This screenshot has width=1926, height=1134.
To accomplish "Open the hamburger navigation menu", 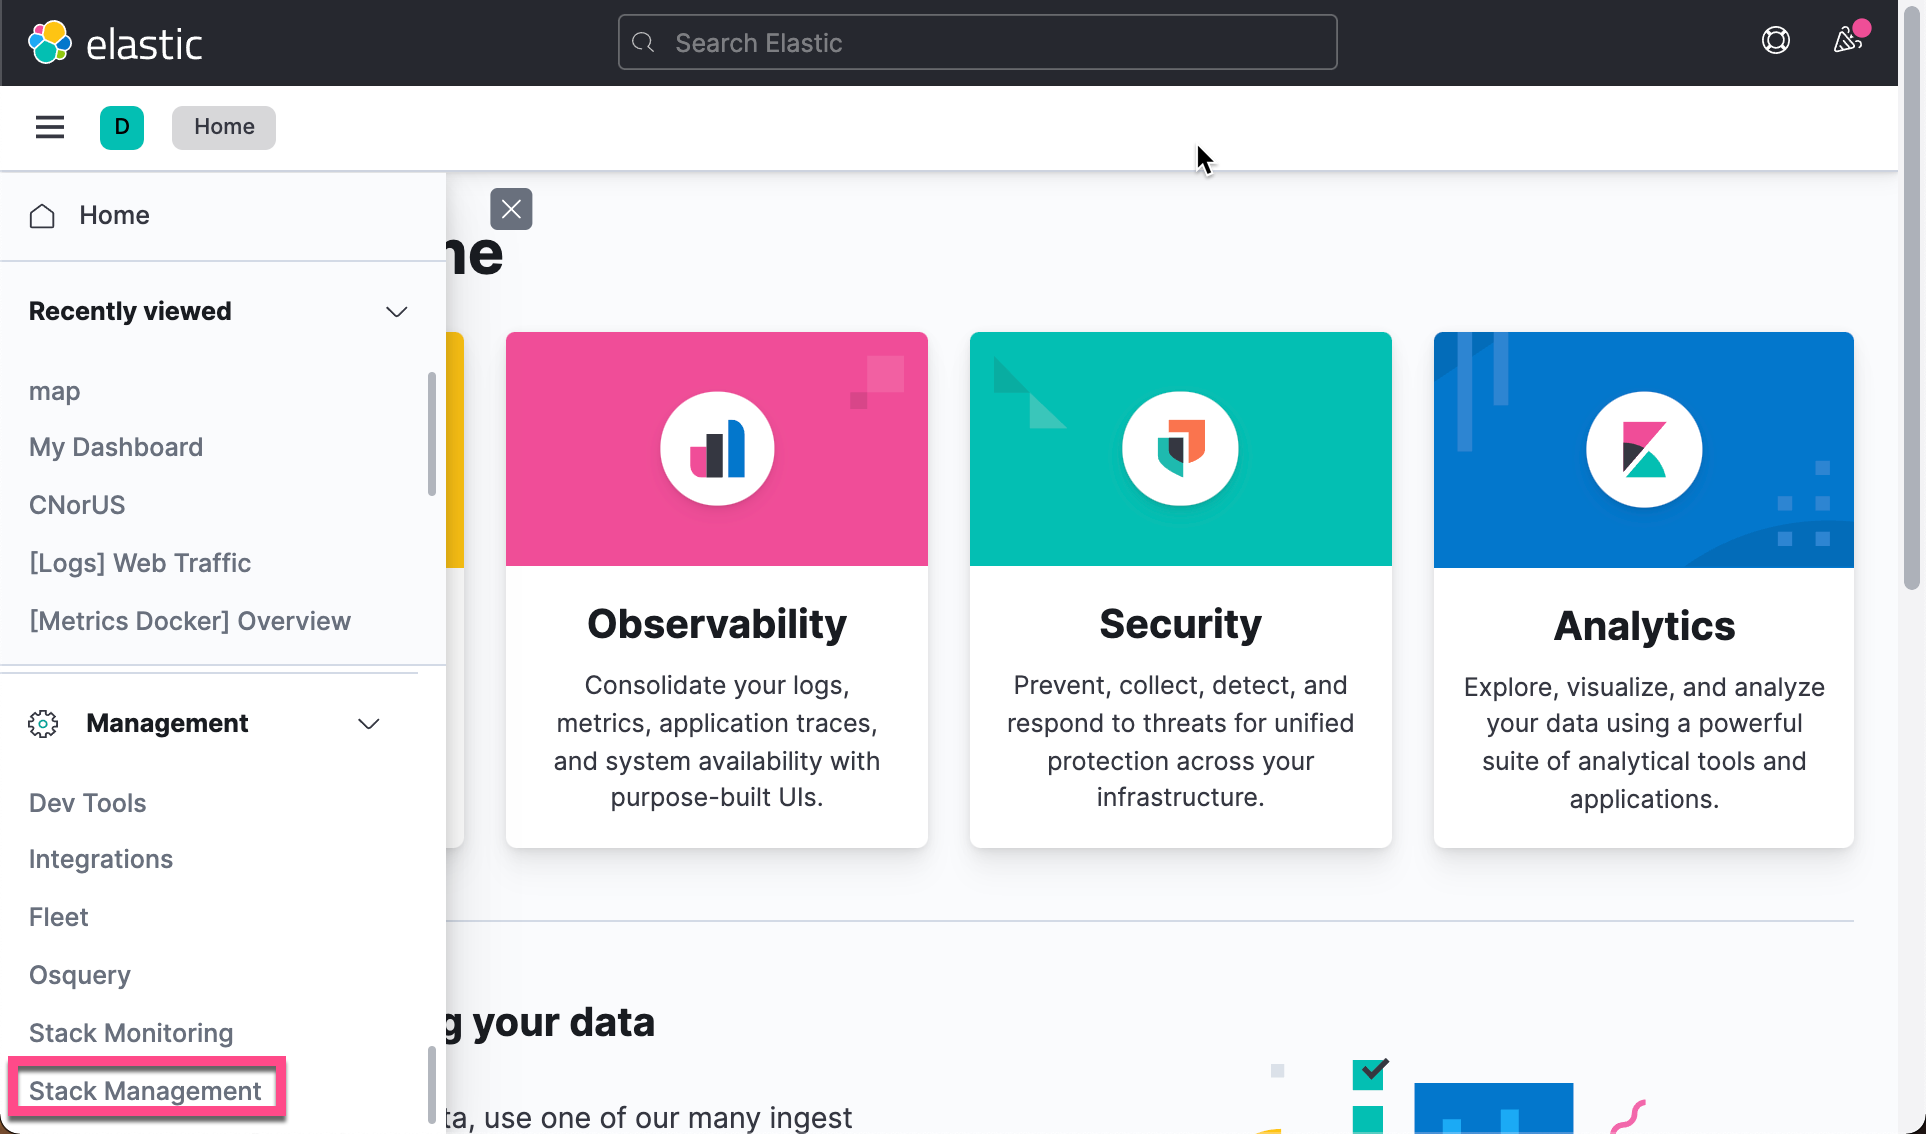I will point(49,127).
